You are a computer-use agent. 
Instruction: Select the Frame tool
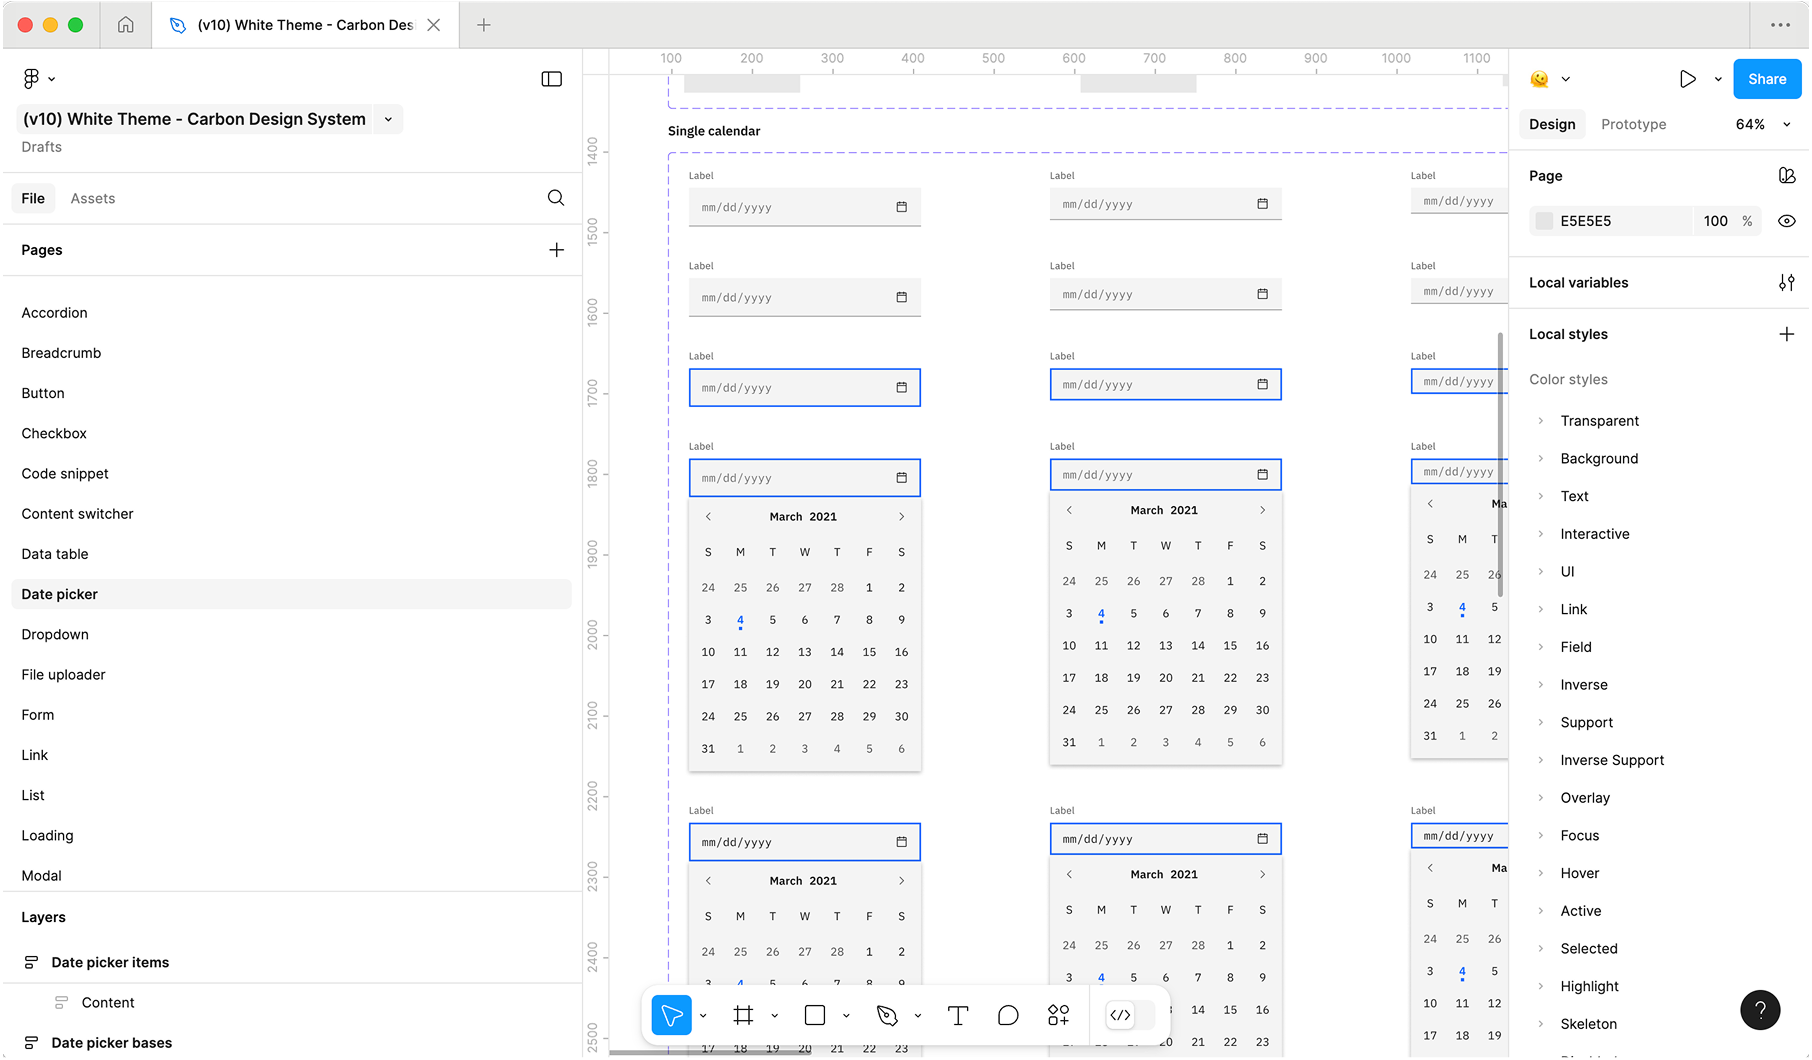(743, 1016)
